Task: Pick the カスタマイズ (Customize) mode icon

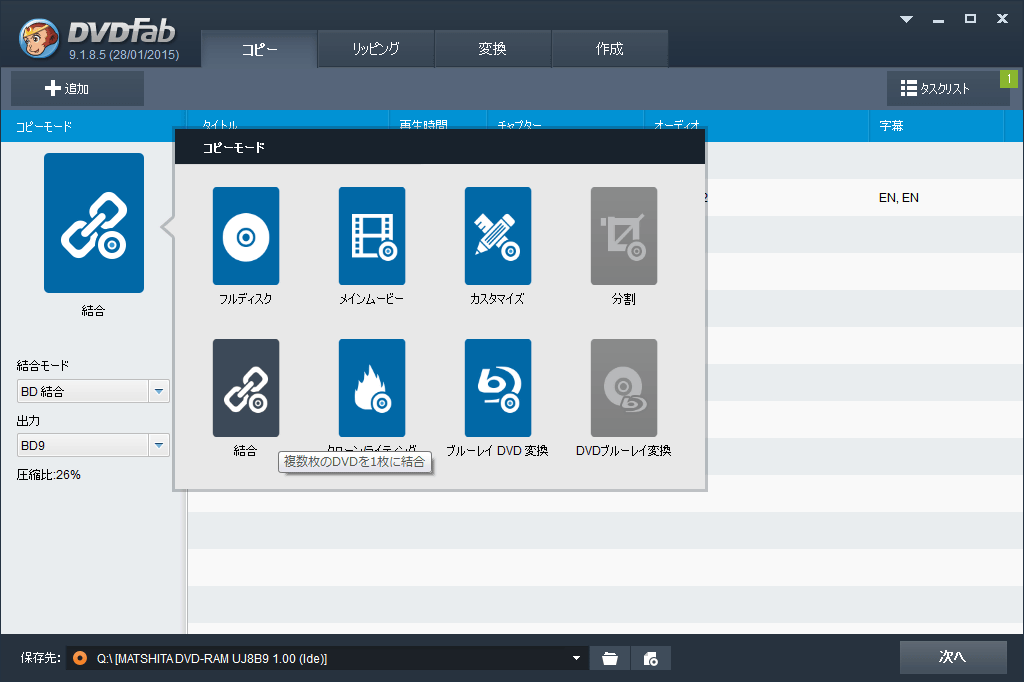Action: [x=498, y=236]
